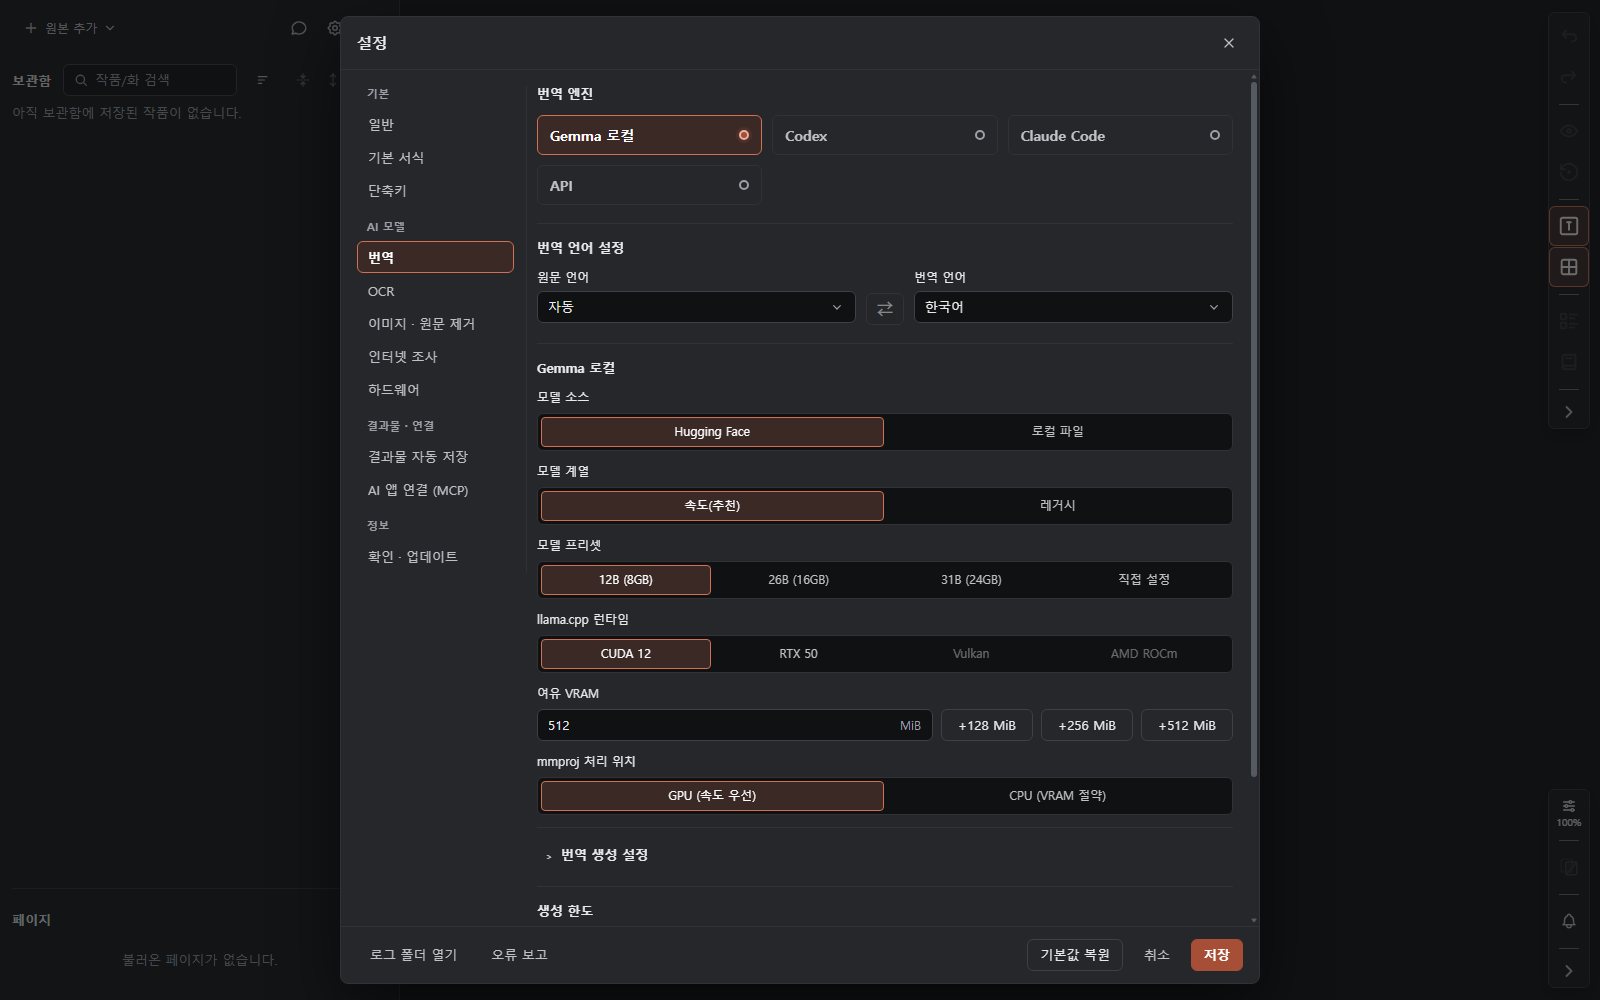Switch model source to 로컬 파일
This screenshot has height=1000, width=1600.
point(1058,432)
